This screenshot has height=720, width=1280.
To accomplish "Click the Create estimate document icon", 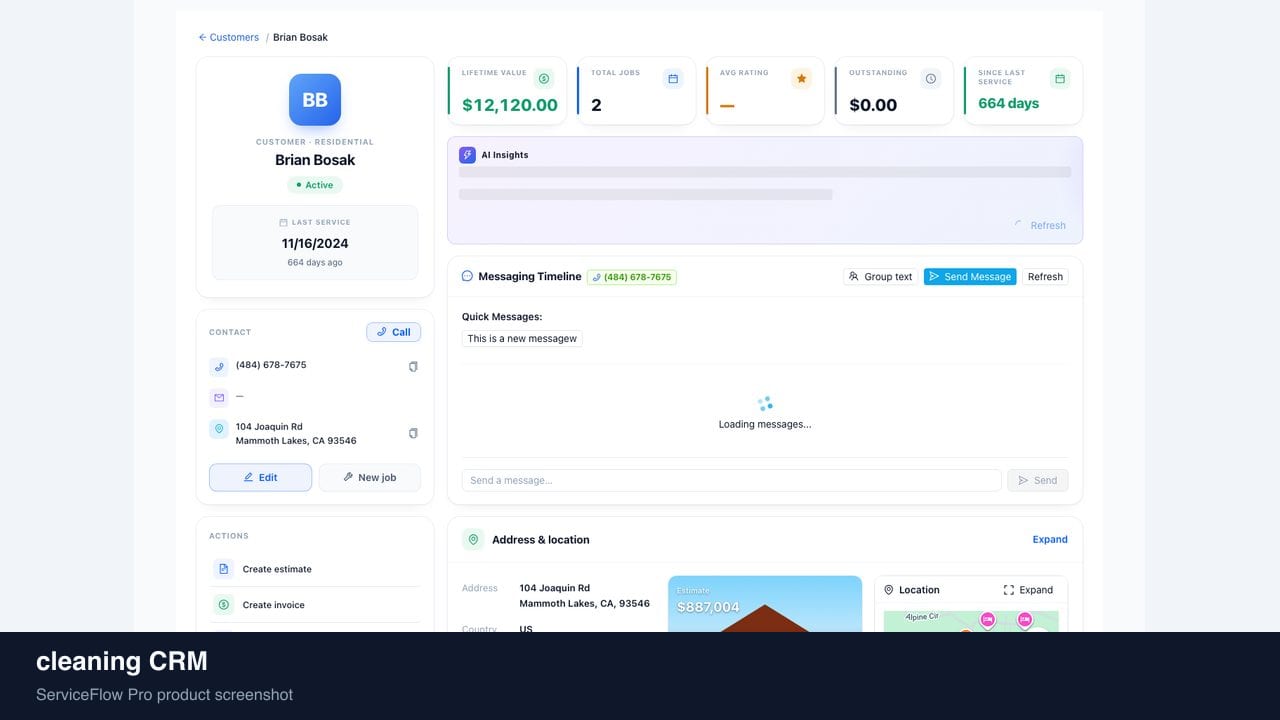I will (223, 569).
